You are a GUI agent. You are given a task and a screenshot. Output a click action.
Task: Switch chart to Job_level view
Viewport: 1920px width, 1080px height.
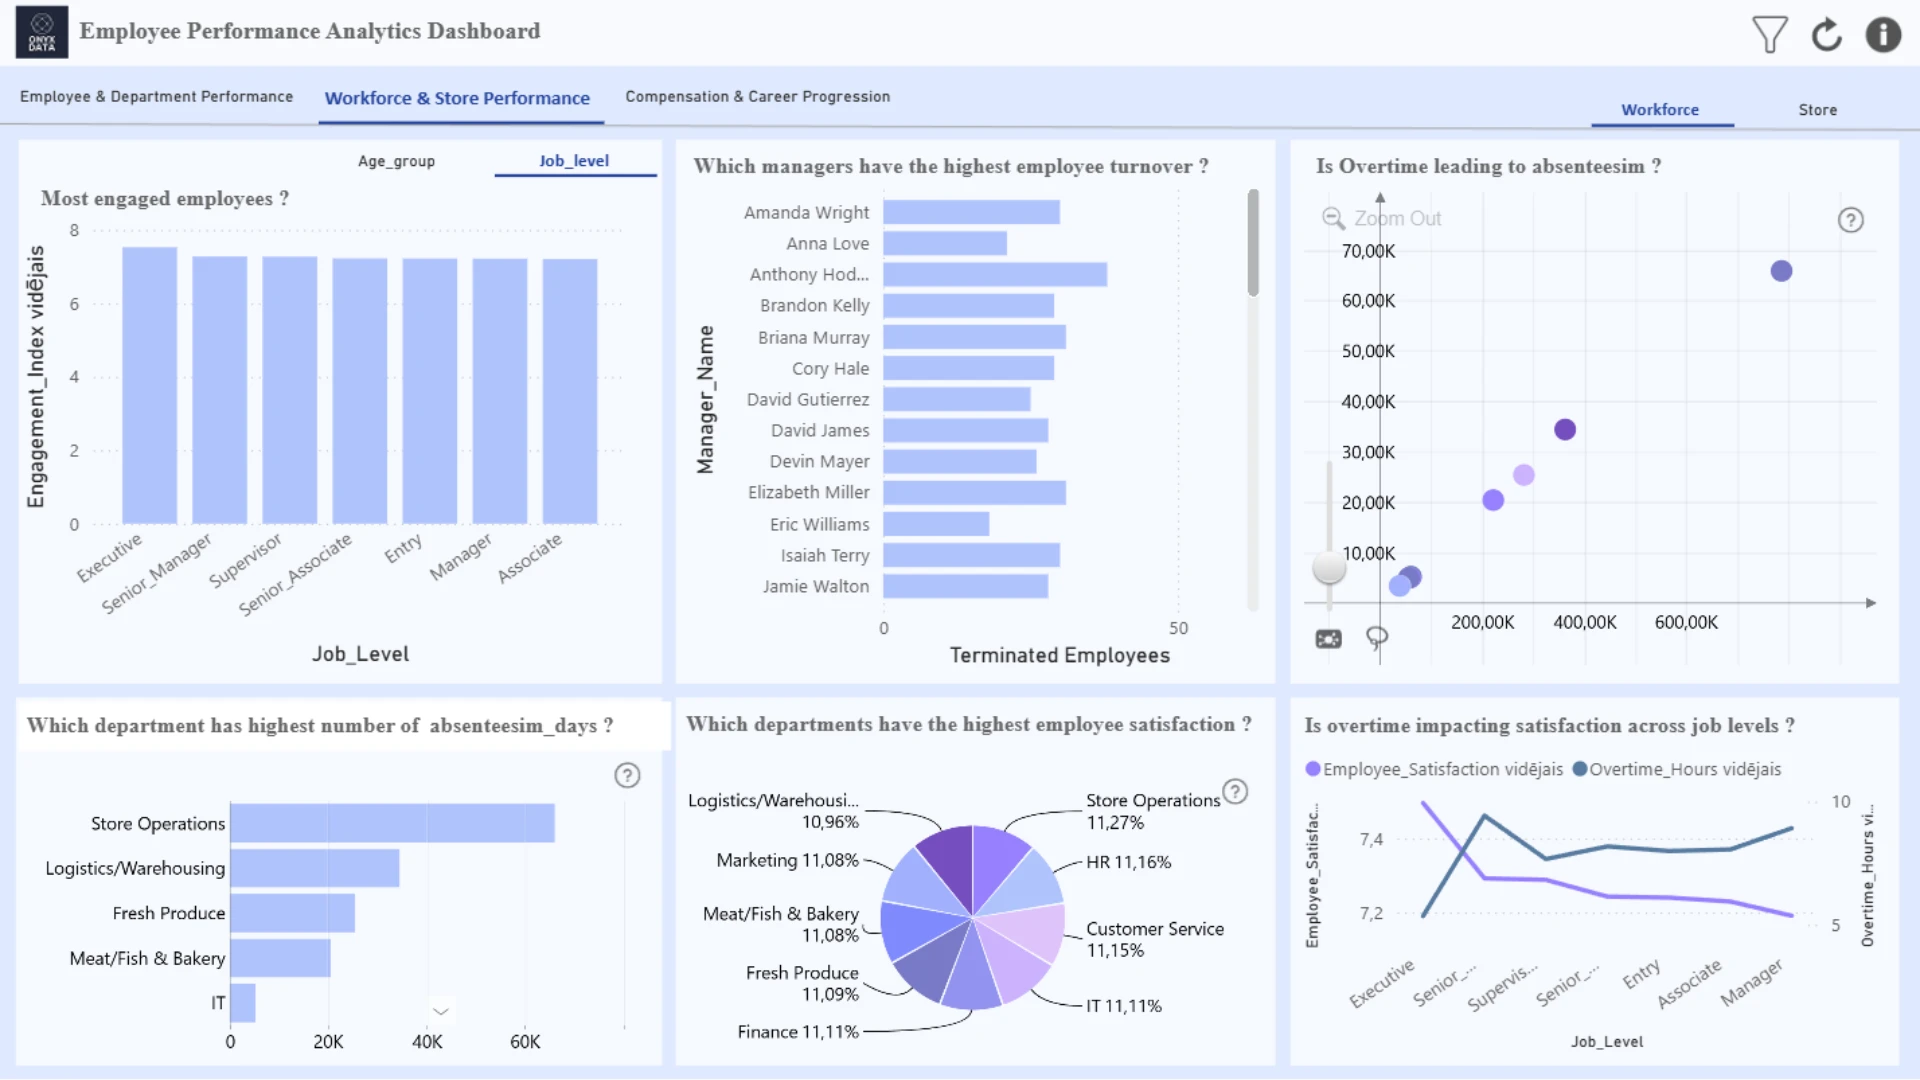pos(574,161)
